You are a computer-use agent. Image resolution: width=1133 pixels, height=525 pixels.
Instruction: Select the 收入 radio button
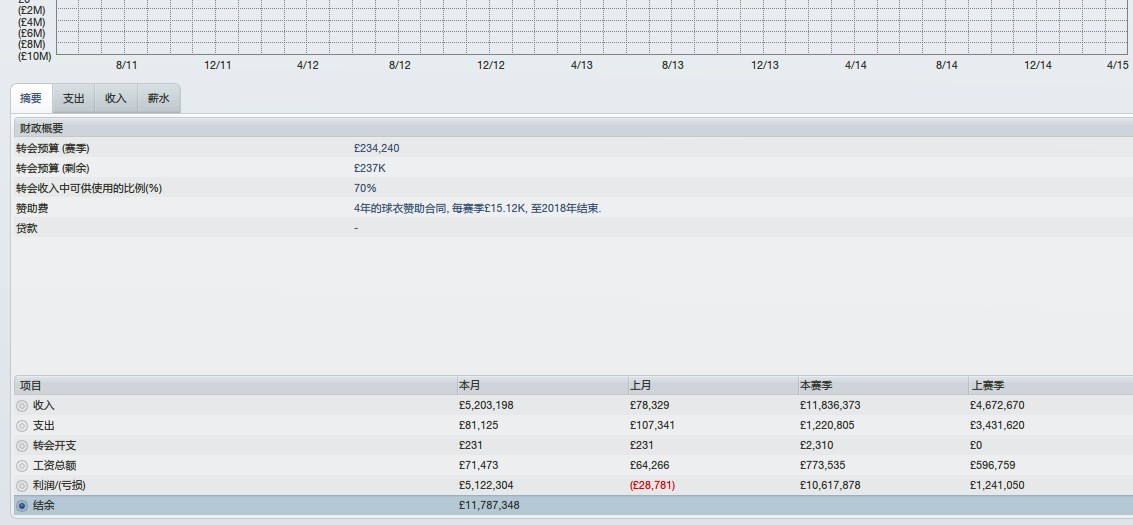click(22, 406)
